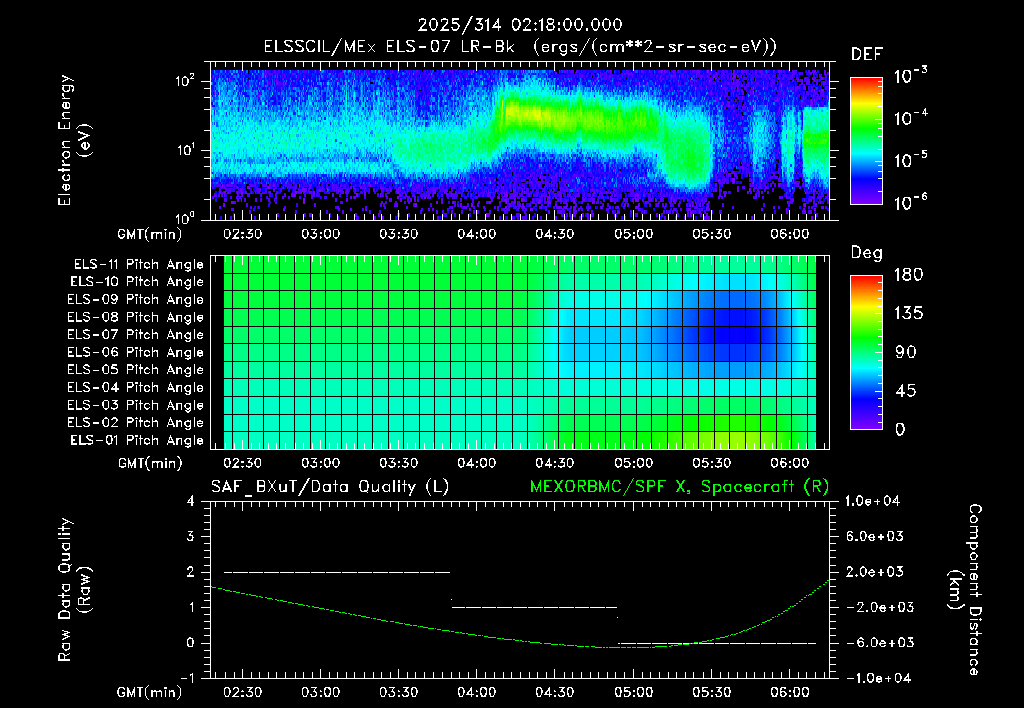Click the Deg pitch angle color bar
1024x708 pixels.
[866, 352]
